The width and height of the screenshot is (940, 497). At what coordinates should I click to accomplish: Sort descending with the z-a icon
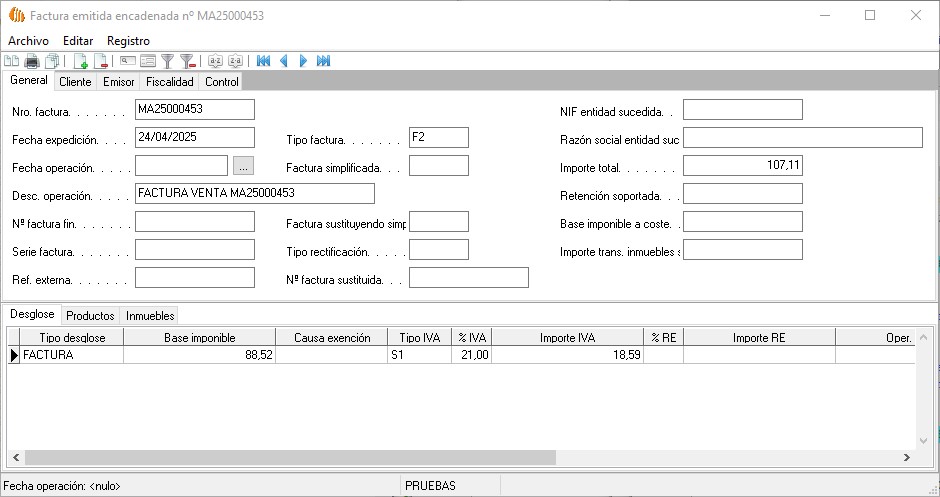pyautogui.click(x=235, y=61)
